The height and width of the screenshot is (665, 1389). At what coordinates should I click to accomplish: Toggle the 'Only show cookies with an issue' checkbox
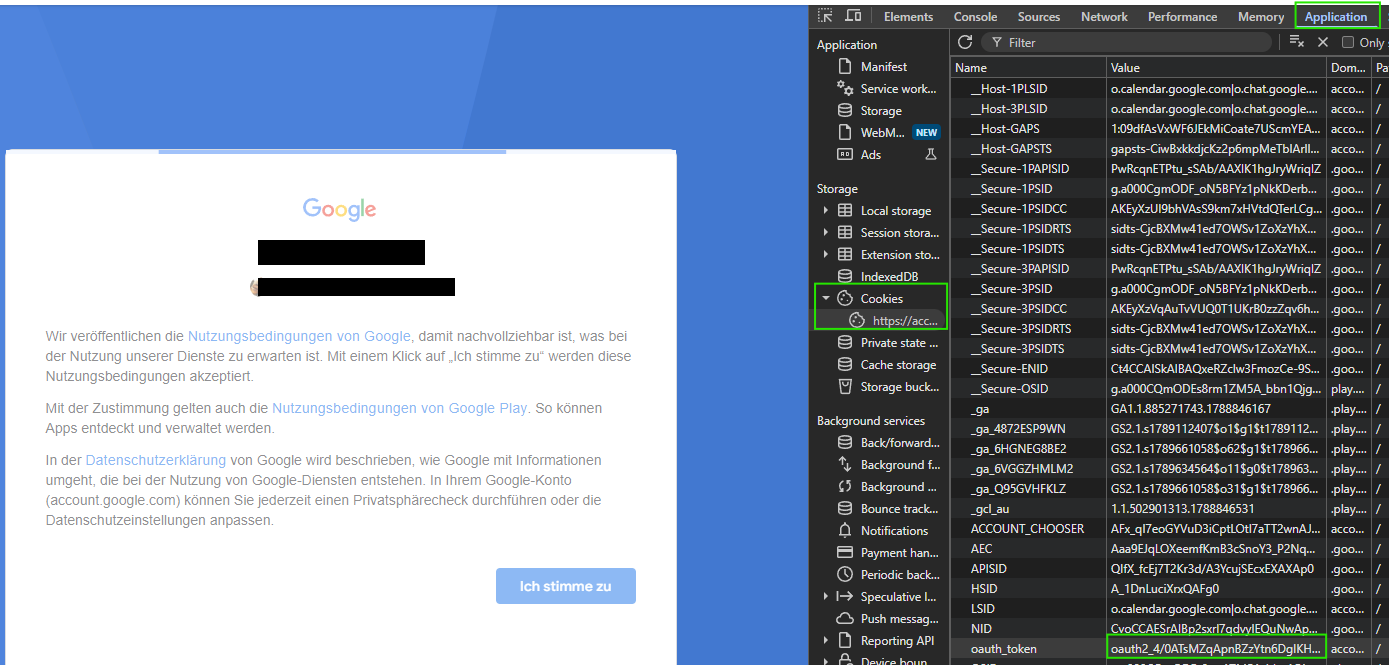pyautogui.click(x=1348, y=42)
